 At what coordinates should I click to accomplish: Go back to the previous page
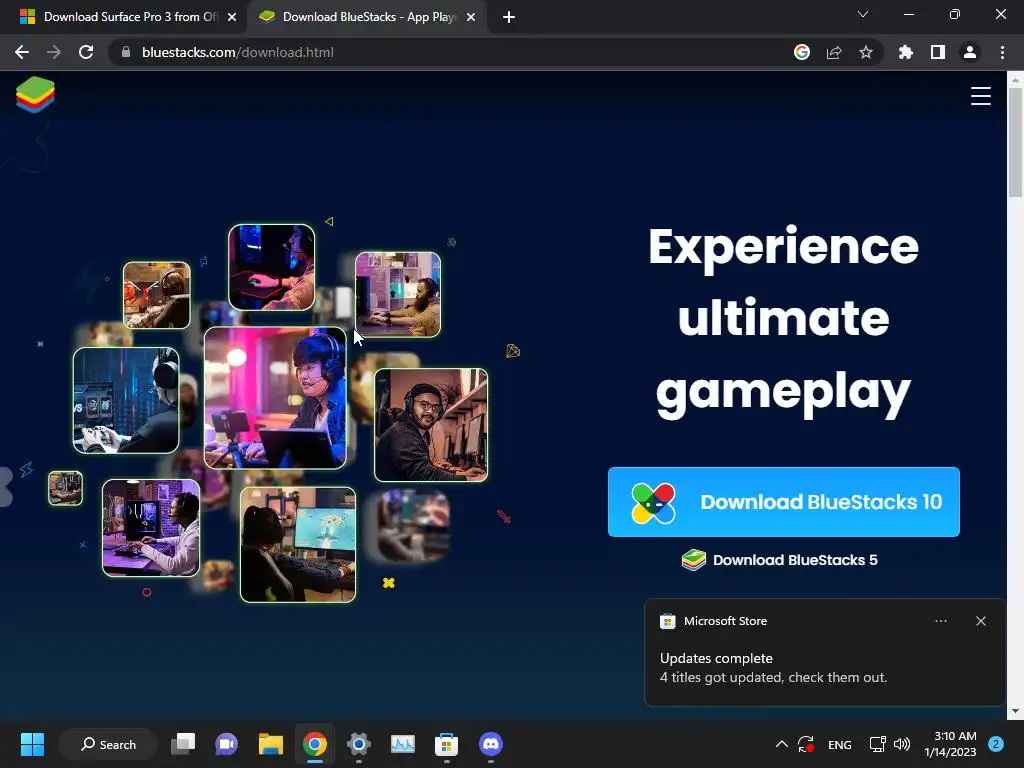point(22,52)
